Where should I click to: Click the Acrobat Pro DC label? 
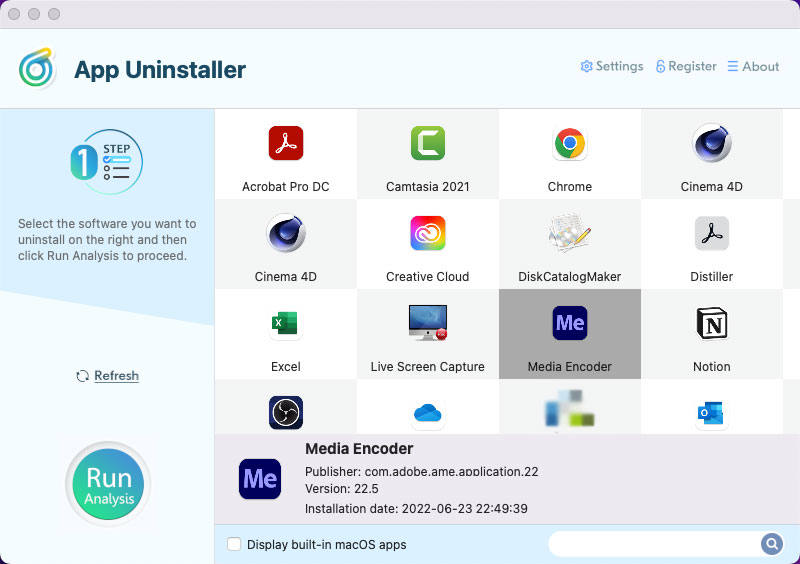(286, 187)
